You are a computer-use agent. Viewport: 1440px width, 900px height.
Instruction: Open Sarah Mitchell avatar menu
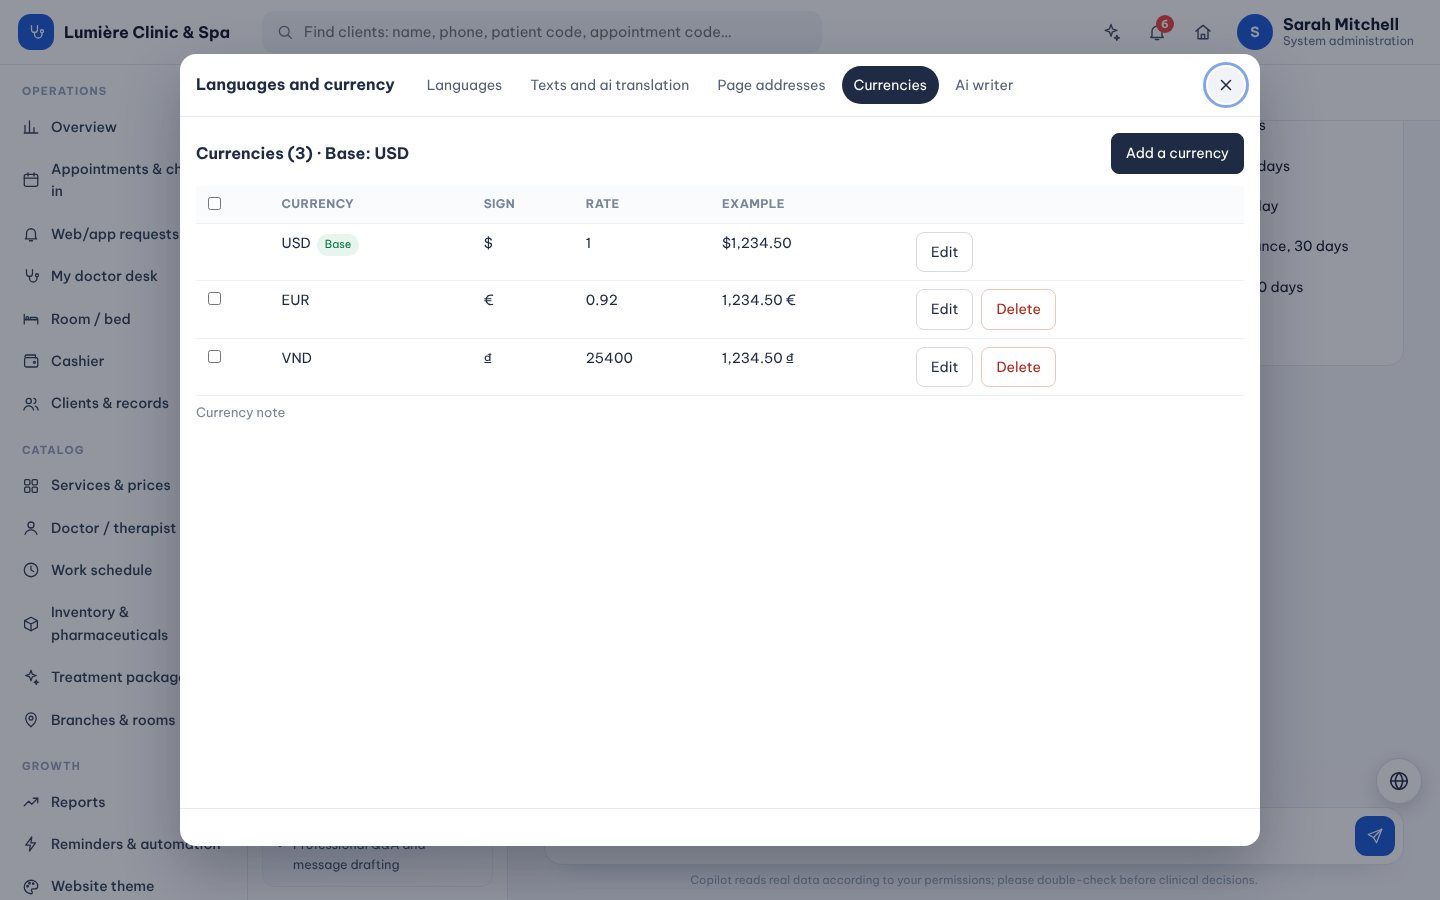click(1255, 32)
